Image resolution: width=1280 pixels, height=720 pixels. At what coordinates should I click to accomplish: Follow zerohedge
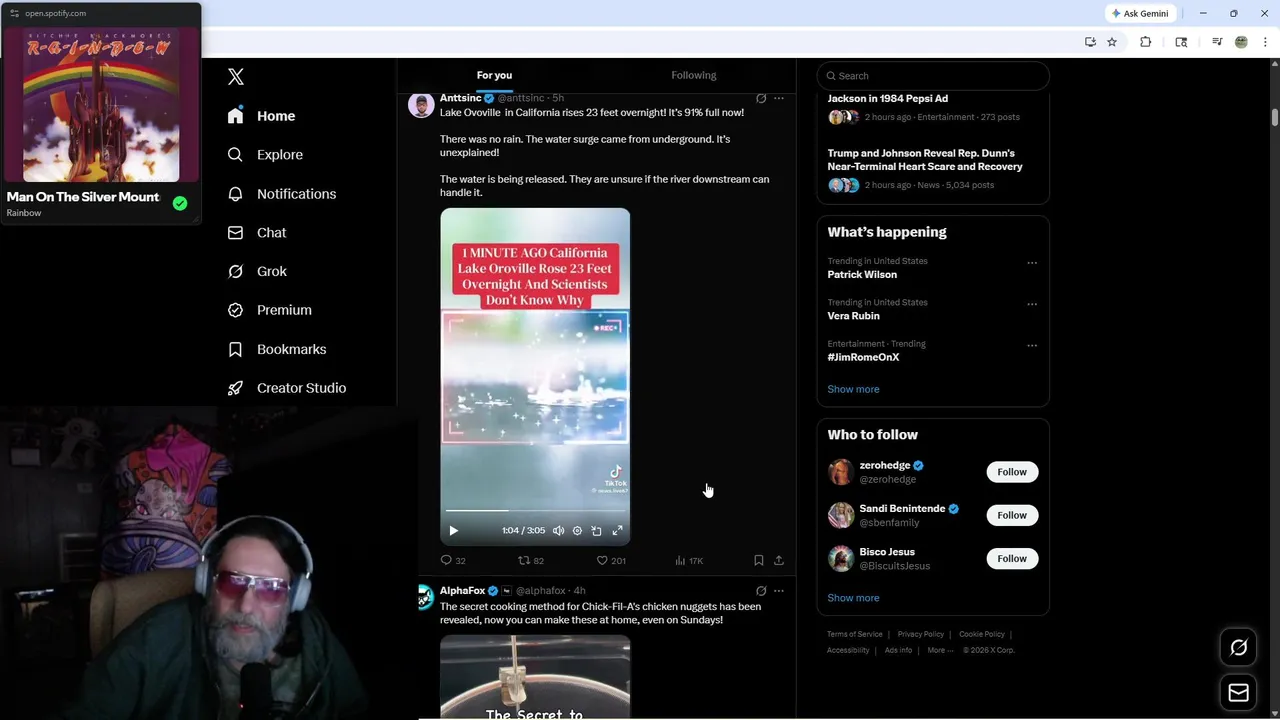(1012, 472)
